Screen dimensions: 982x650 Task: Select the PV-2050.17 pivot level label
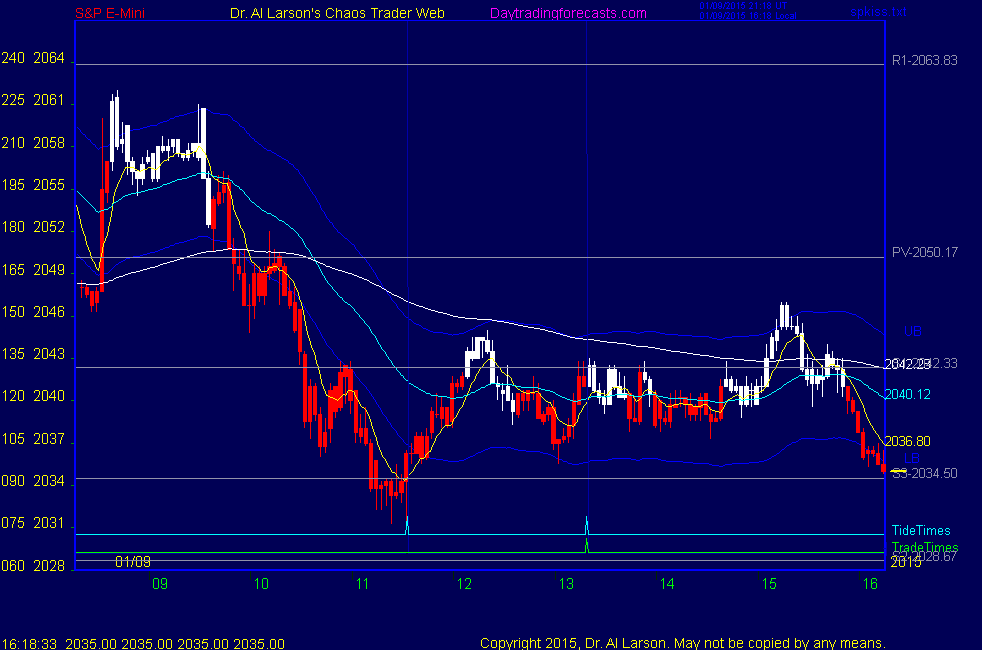point(924,252)
